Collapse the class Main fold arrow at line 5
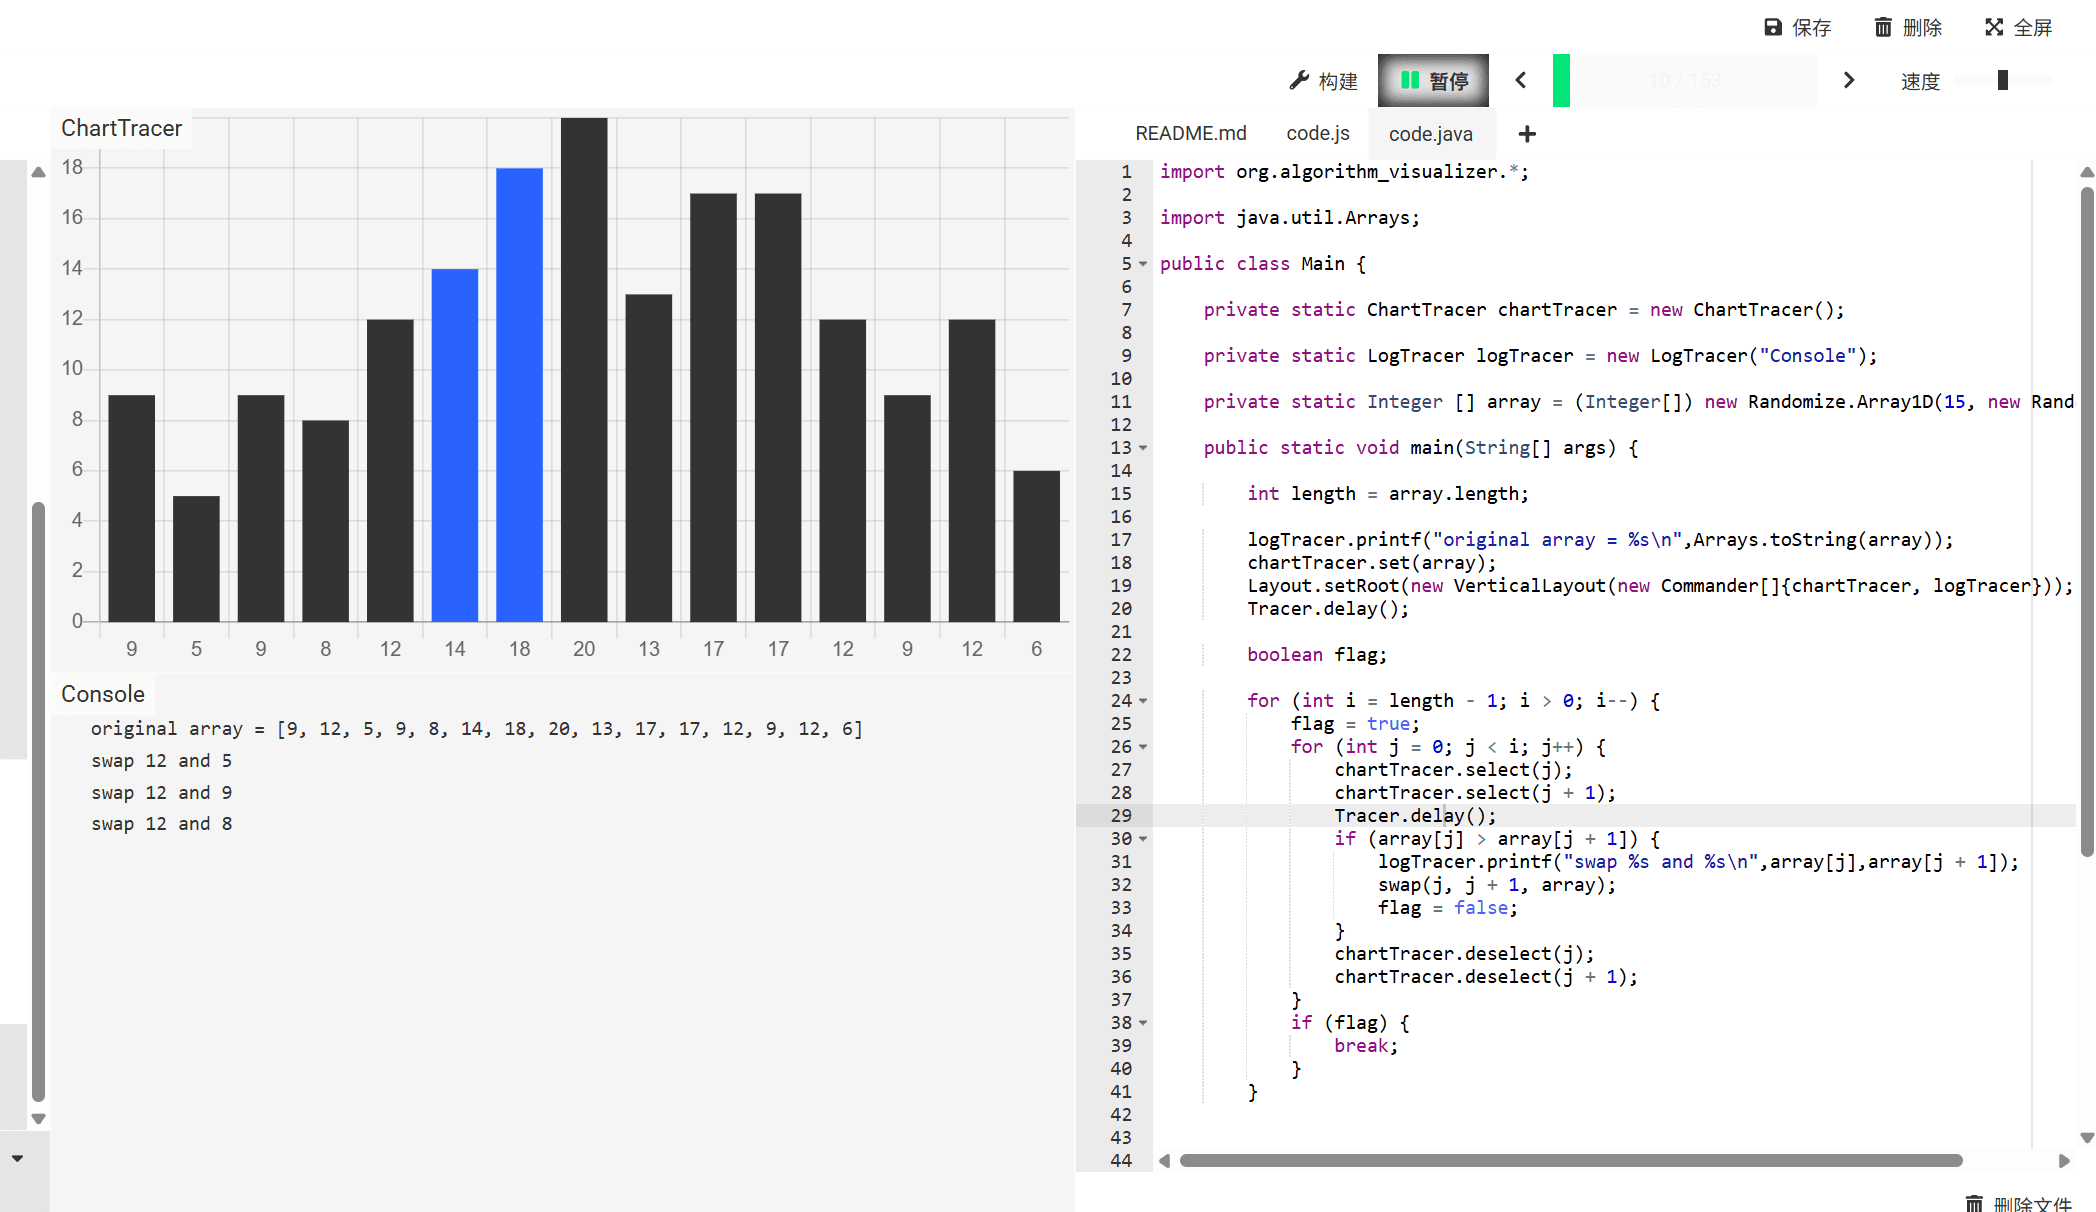2096x1212 pixels. [x=1143, y=264]
